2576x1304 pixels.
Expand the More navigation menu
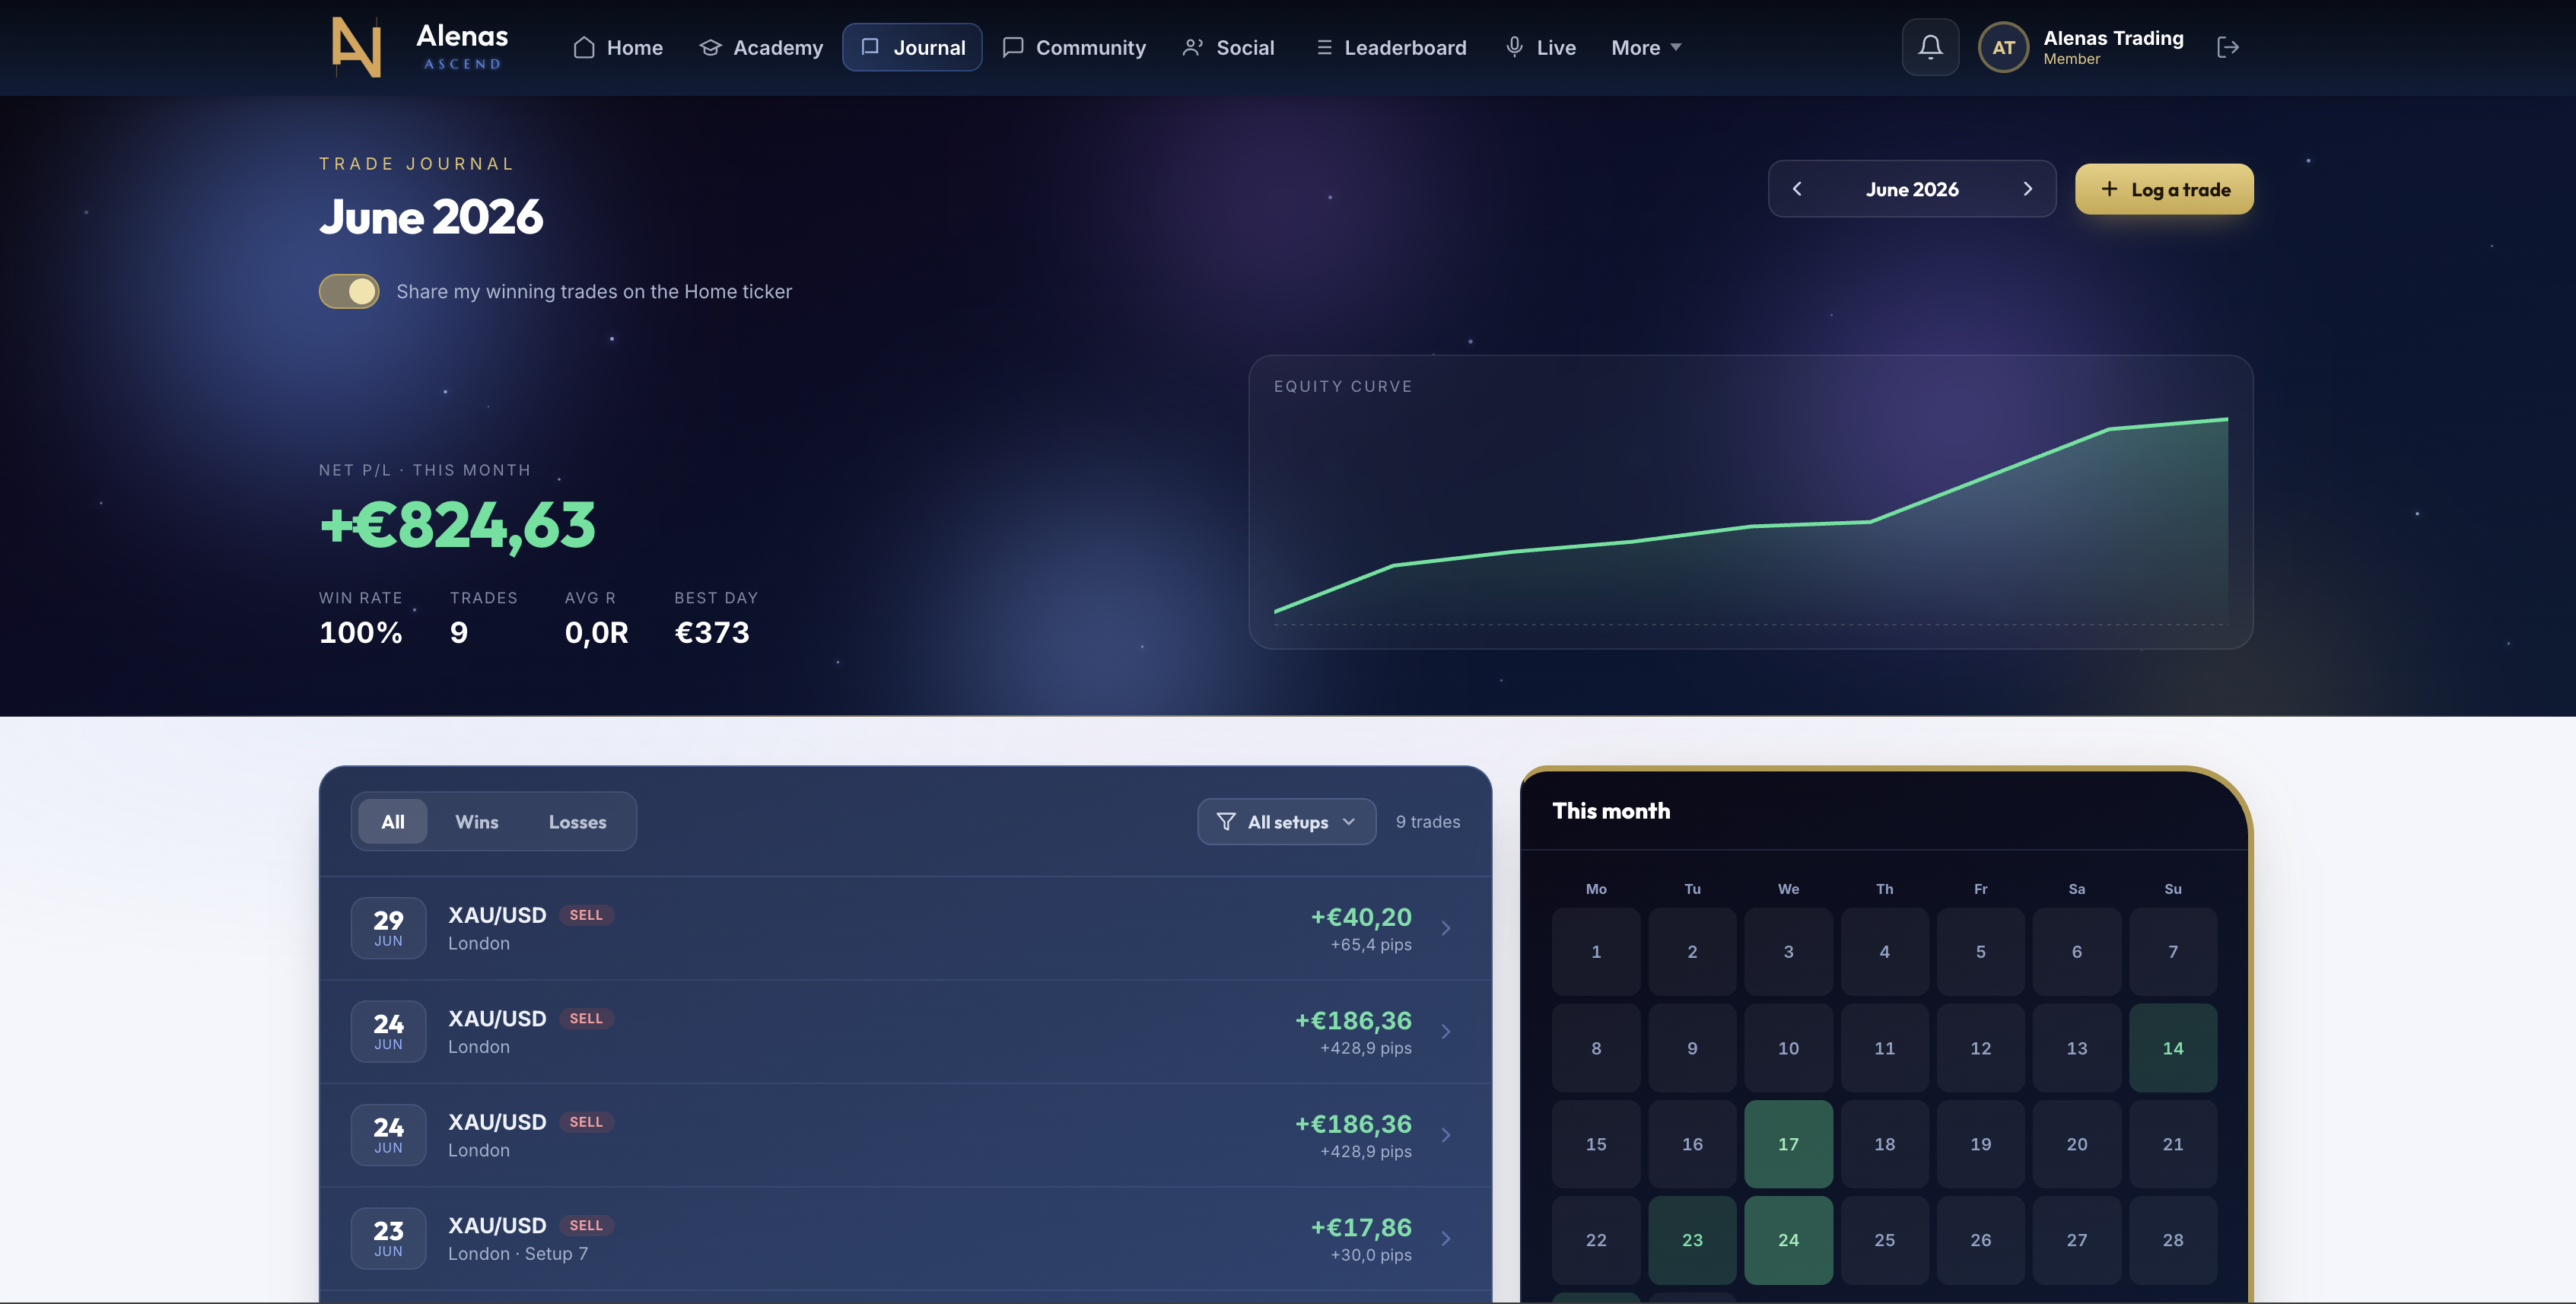(x=1646, y=47)
